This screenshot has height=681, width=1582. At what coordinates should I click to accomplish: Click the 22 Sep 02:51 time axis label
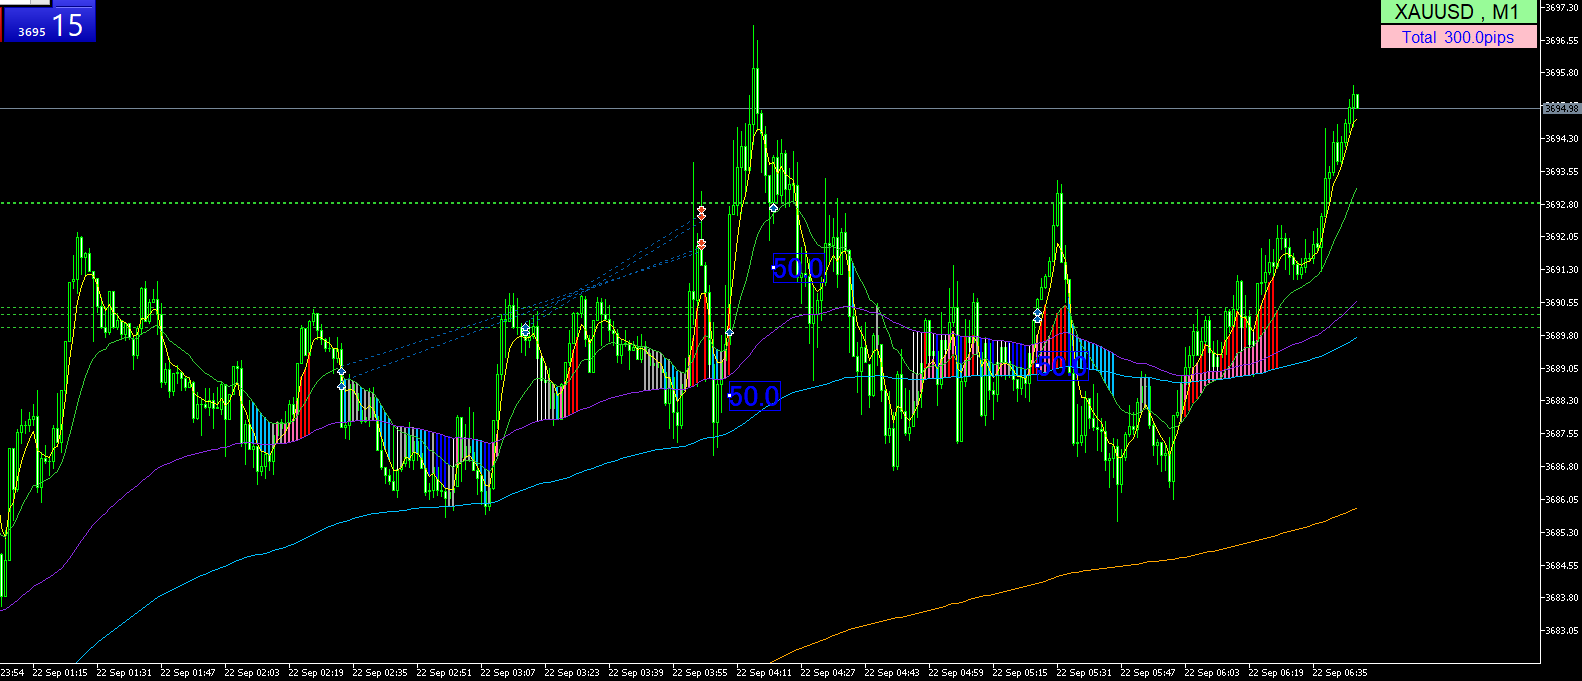coord(444,673)
